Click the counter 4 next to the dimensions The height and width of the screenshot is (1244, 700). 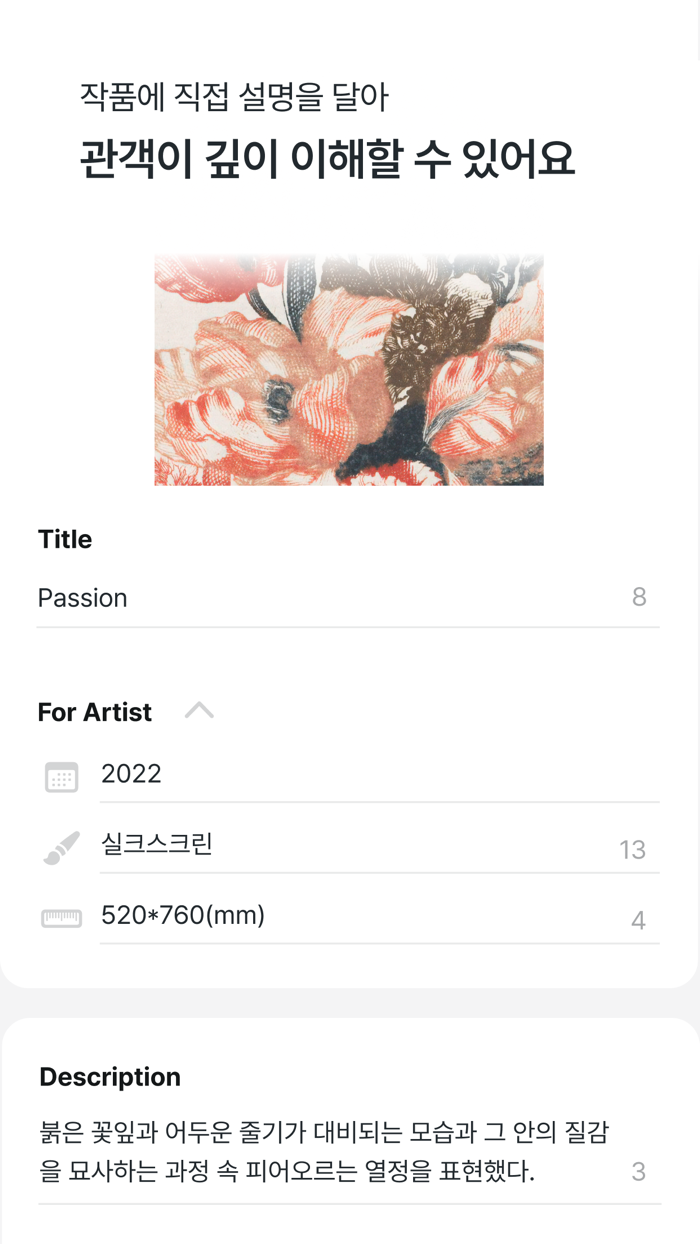[640, 918]
